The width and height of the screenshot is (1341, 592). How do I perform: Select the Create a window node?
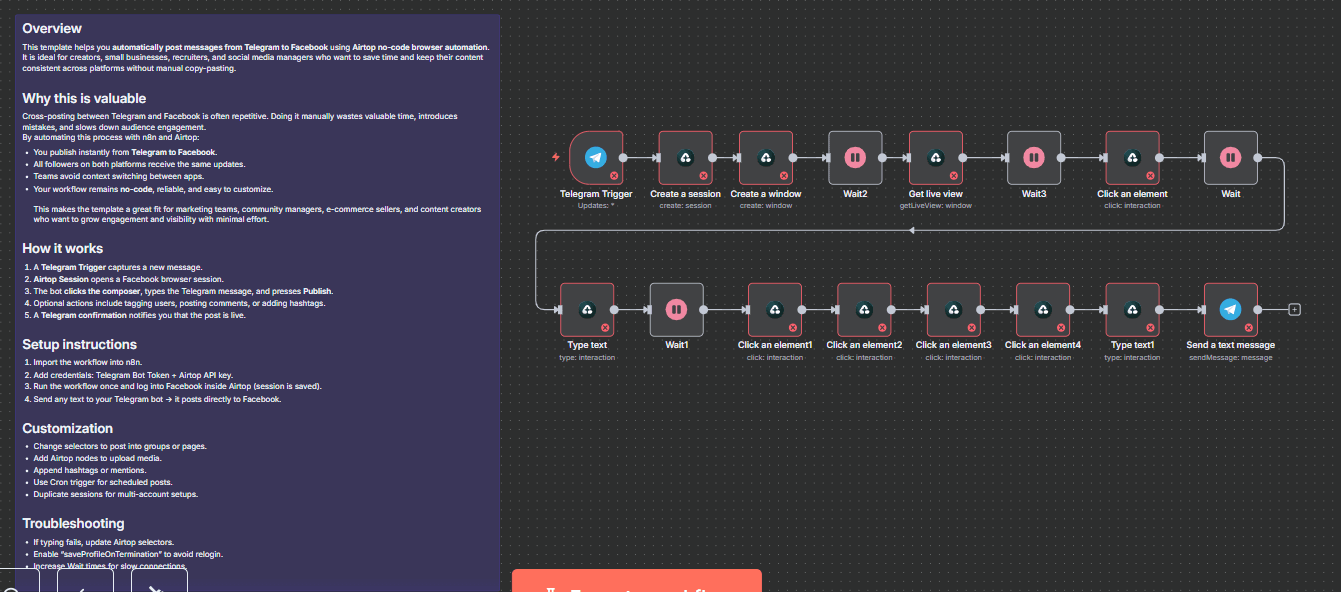click(x=765, y=157)
